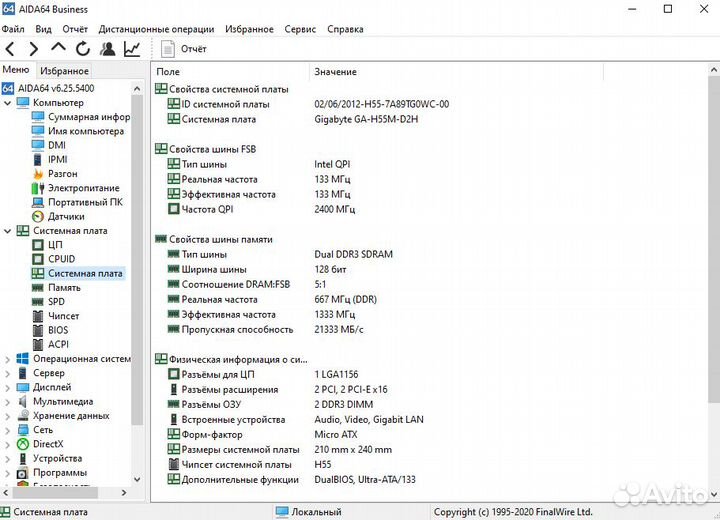Select the Дополнительные функции row

tap(292, 480)
